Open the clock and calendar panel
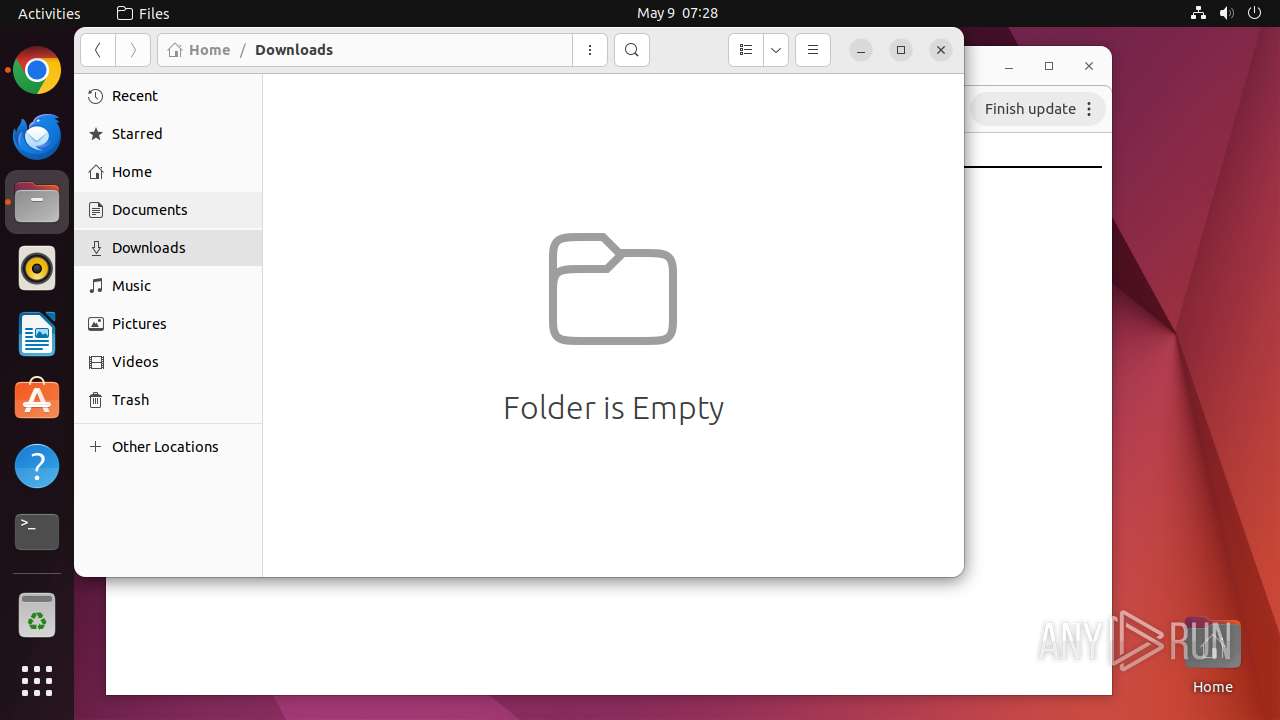Image resolution: width=1280 pixels, height=720 pixels. tap(677, 13)
